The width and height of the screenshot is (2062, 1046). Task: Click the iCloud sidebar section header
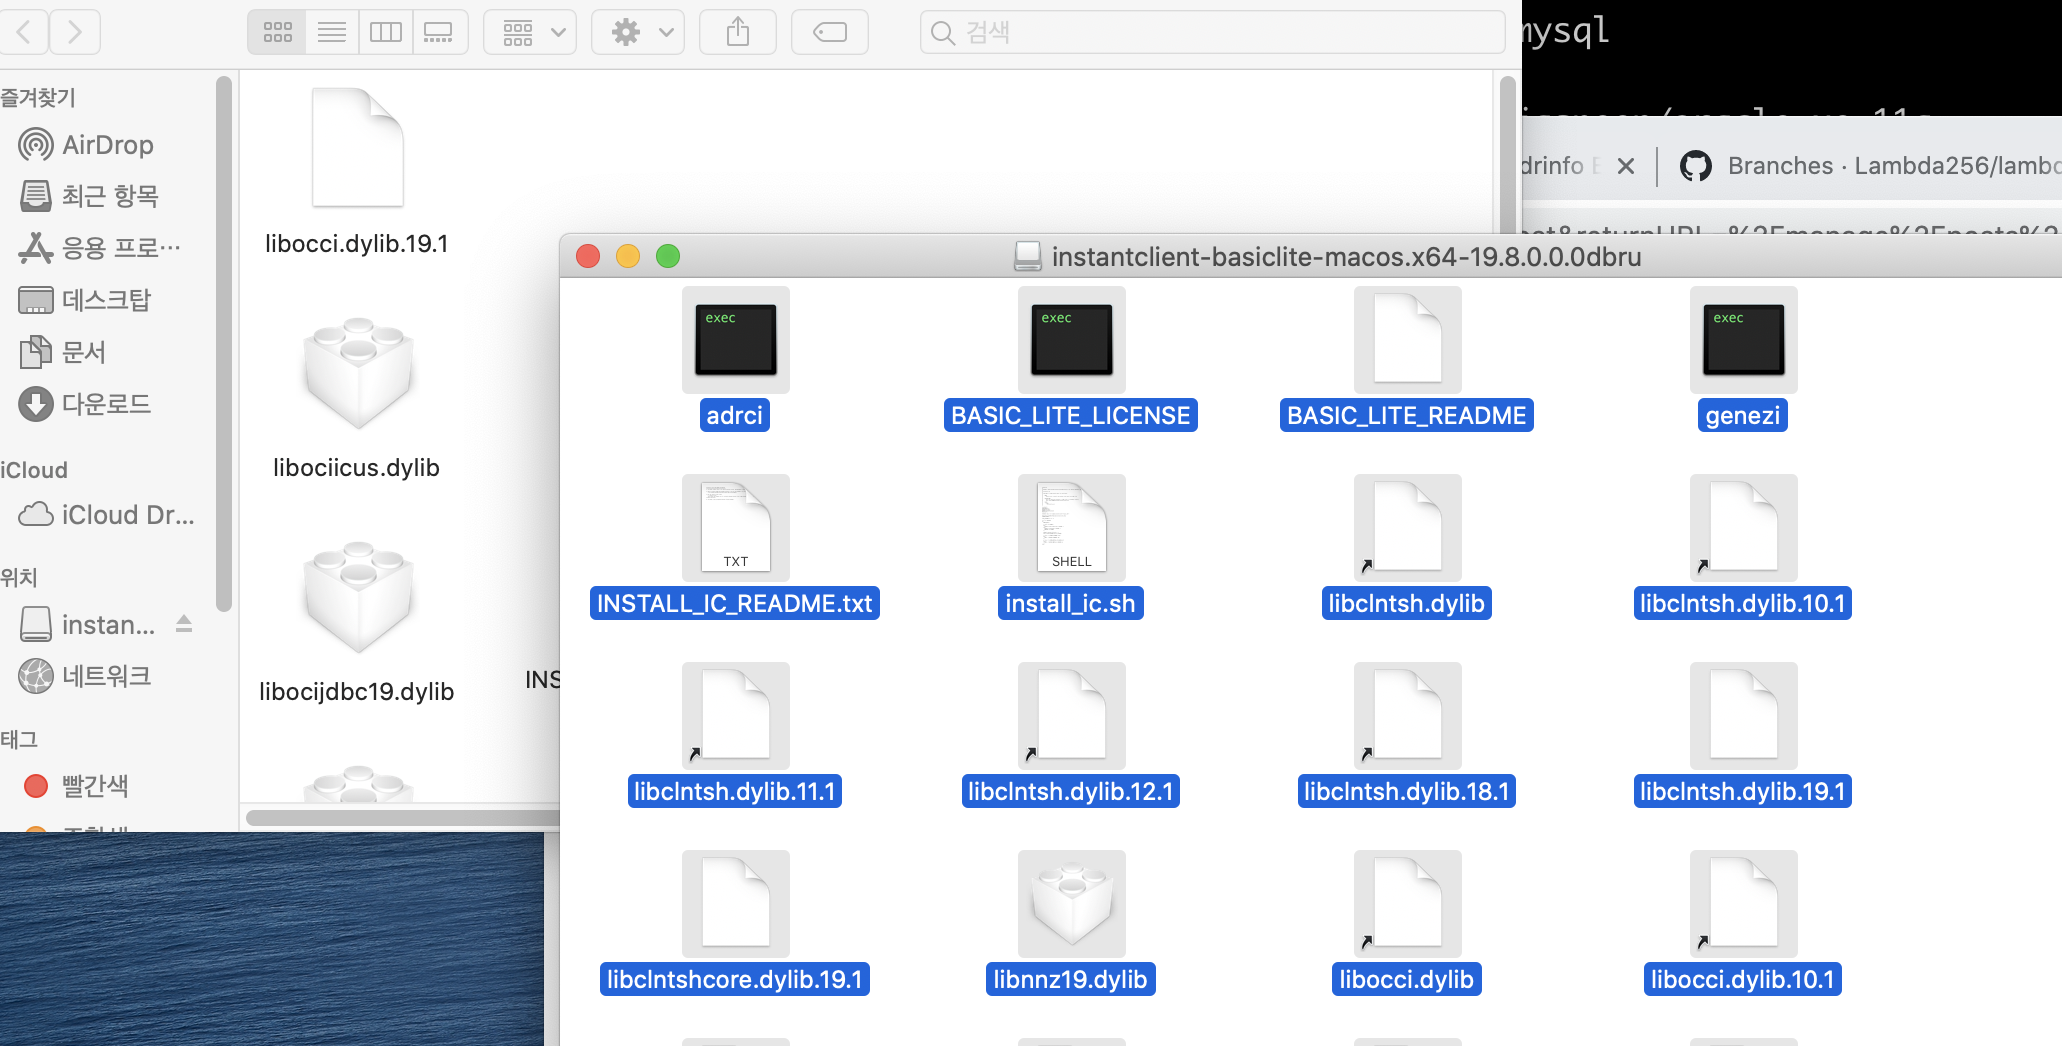click(34, 470)
